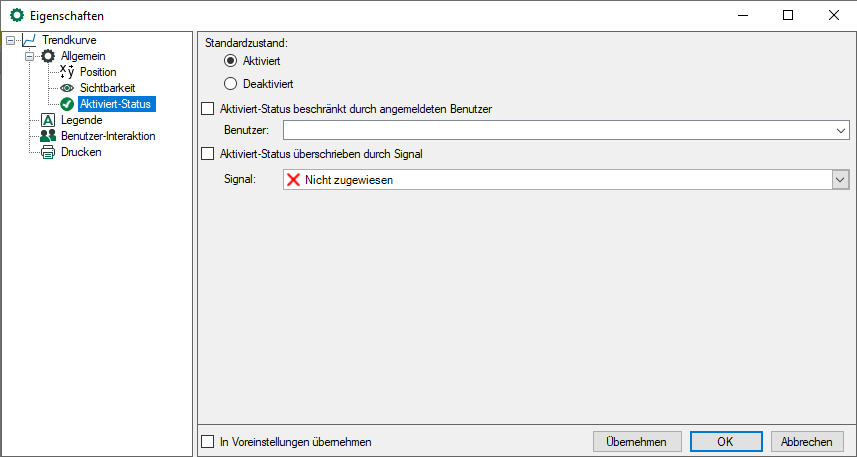Open the Signal dropdown arrow
Screen dimensions: 857x457
[840, 179]
